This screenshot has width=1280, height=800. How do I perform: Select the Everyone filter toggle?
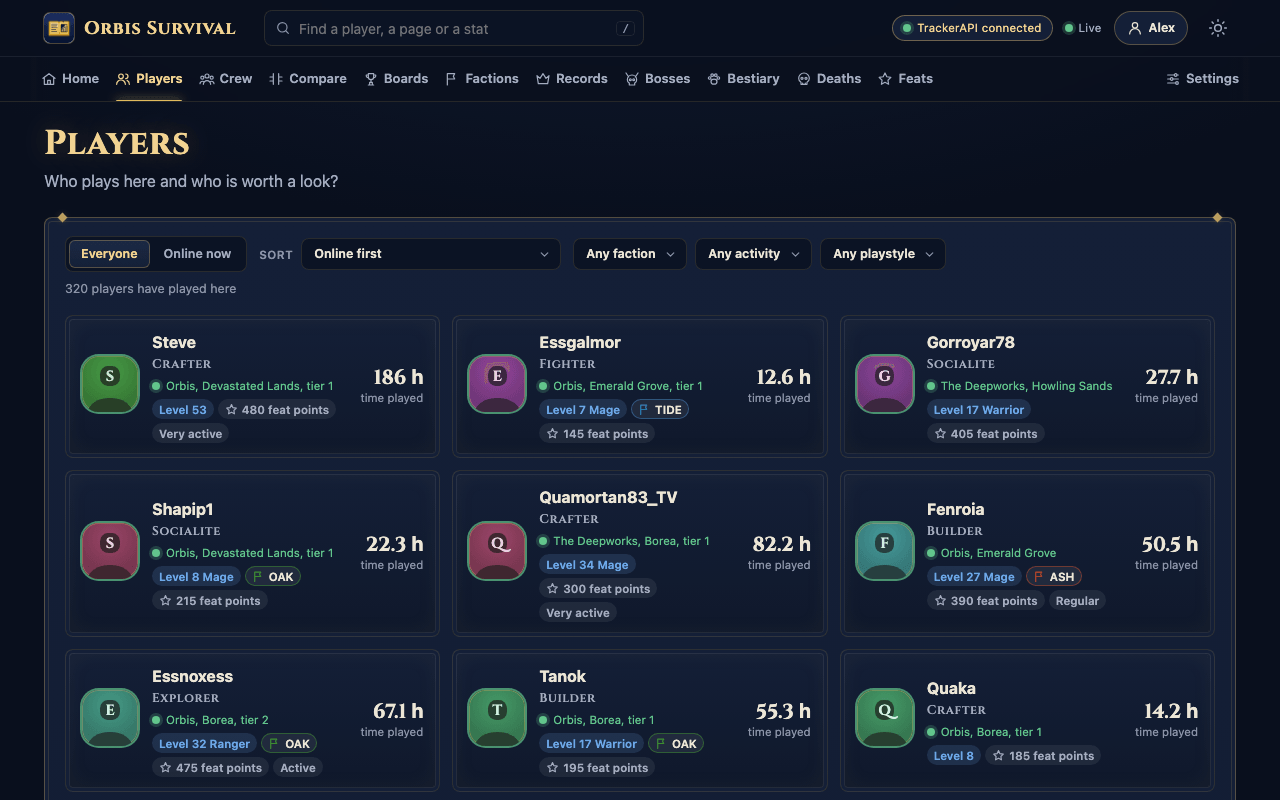point(109,254)
